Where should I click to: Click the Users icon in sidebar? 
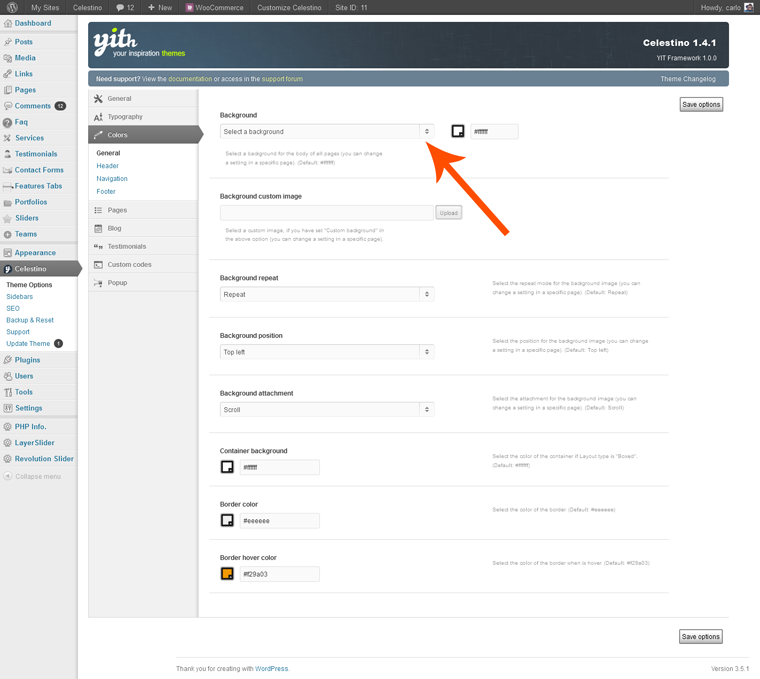pyautogui.click(x=8, y=376)
